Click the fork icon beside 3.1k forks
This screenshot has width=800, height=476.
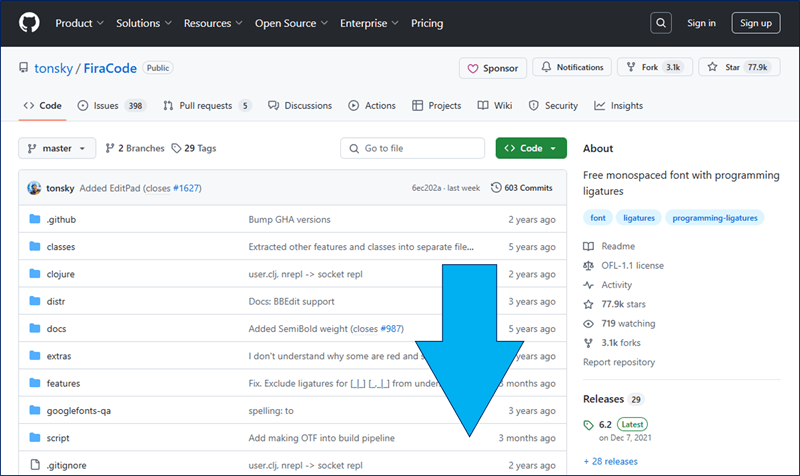(x=588, y=343)
